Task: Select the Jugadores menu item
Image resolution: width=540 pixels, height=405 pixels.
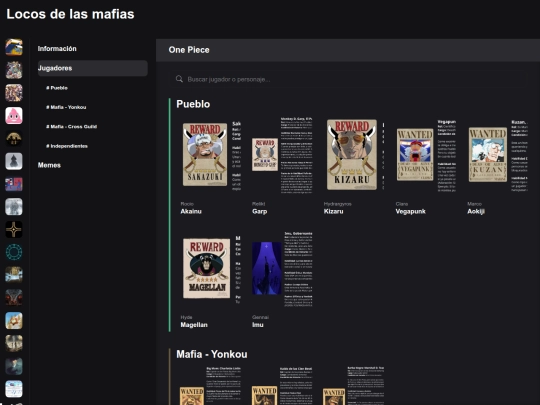Action: 93,68
